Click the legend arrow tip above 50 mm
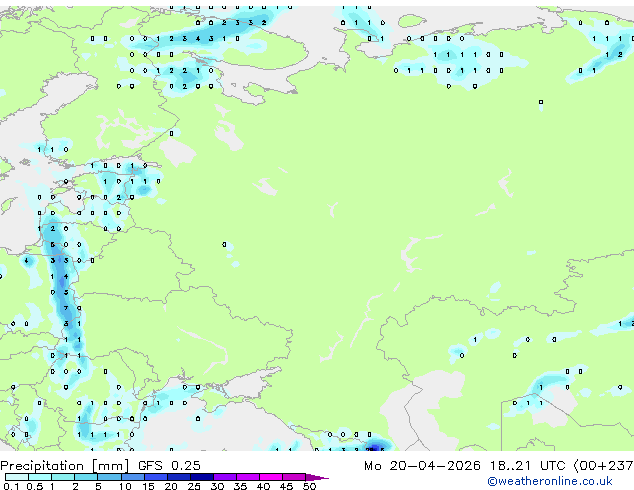Image resolution: width=634 pixels, height=490 pixels. (317, 477)
